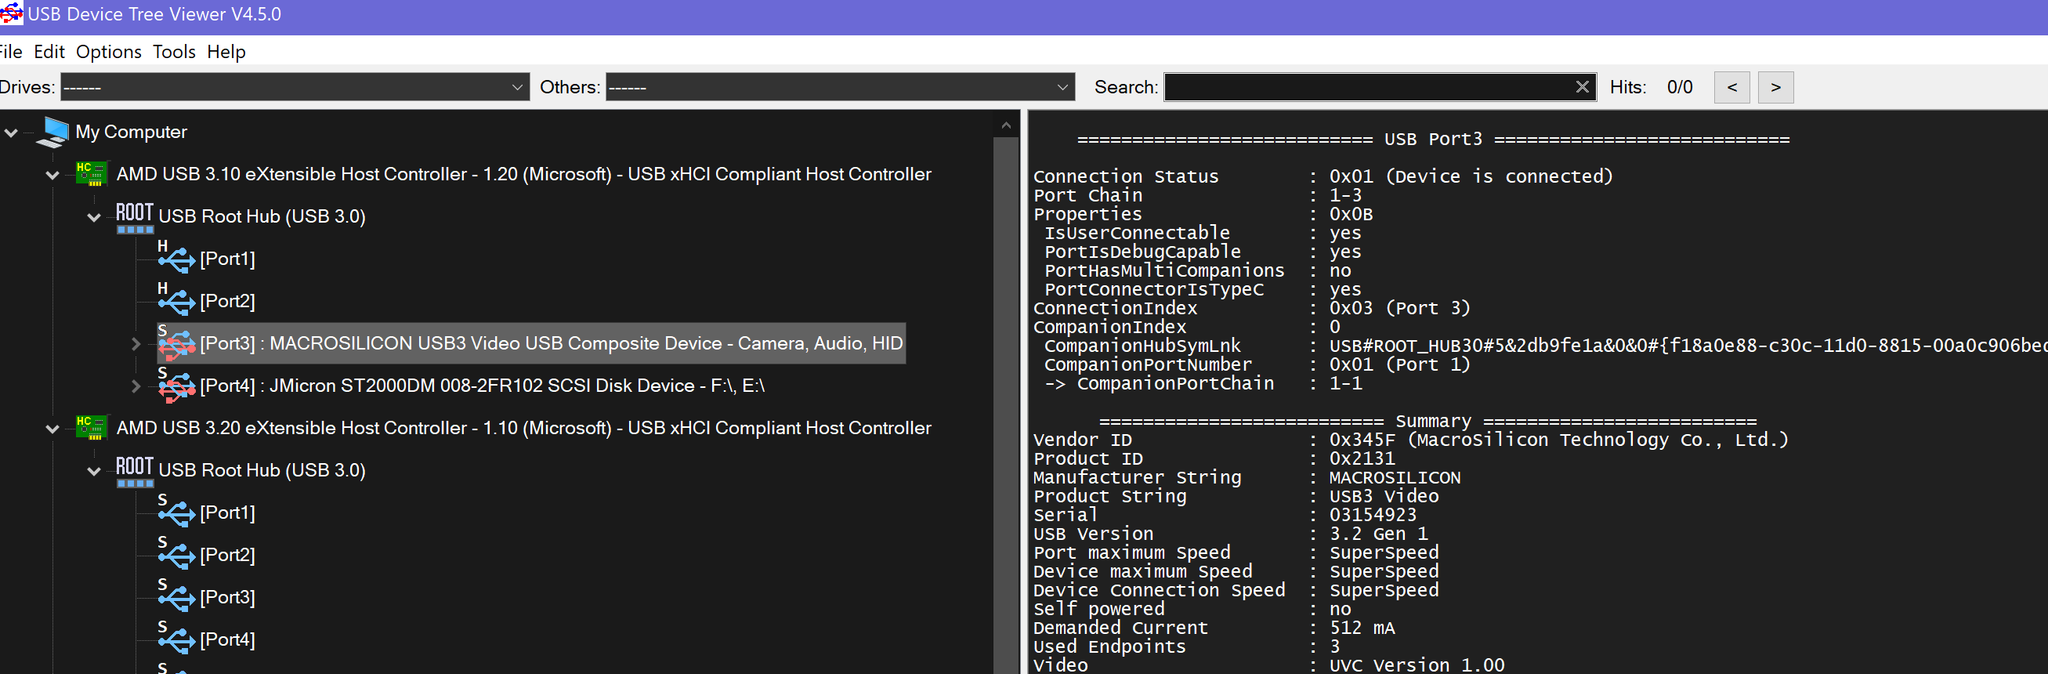Collapse AMD USB 3.10 host controller node
Image resolution: width=2048 pixels, height=674 pixels.
click(x=52, y=175)
